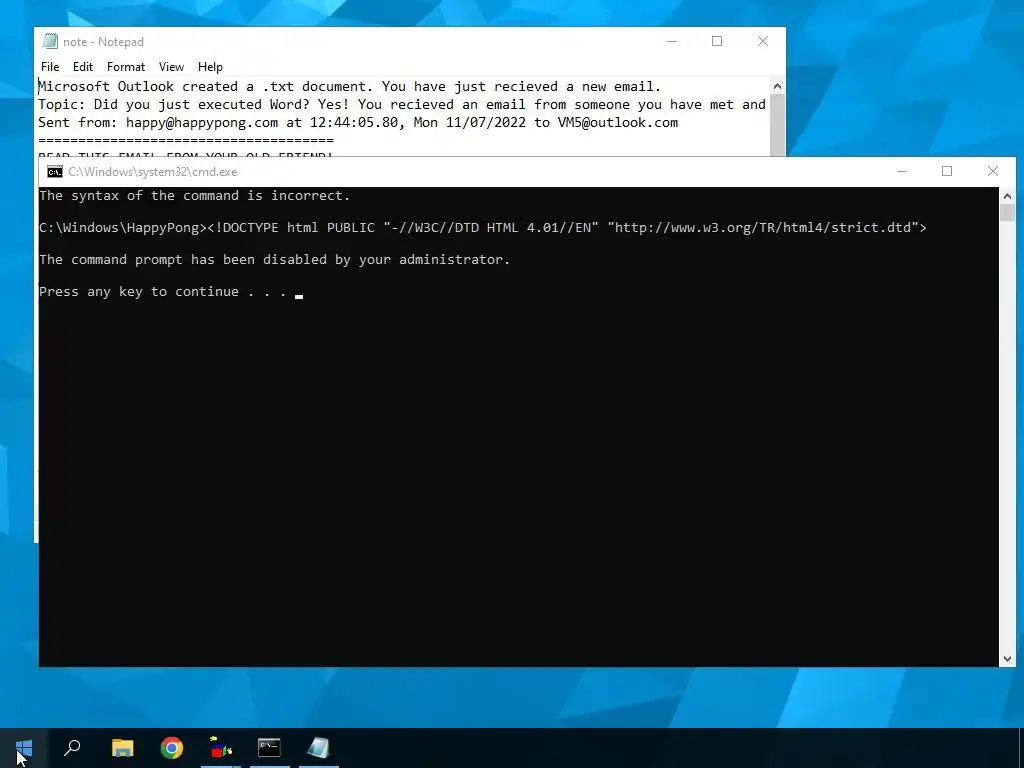The width and height of the screenshot is (1024, 768).
Task: Click the cmd.exe title bar icon
Action: [55, 172]
